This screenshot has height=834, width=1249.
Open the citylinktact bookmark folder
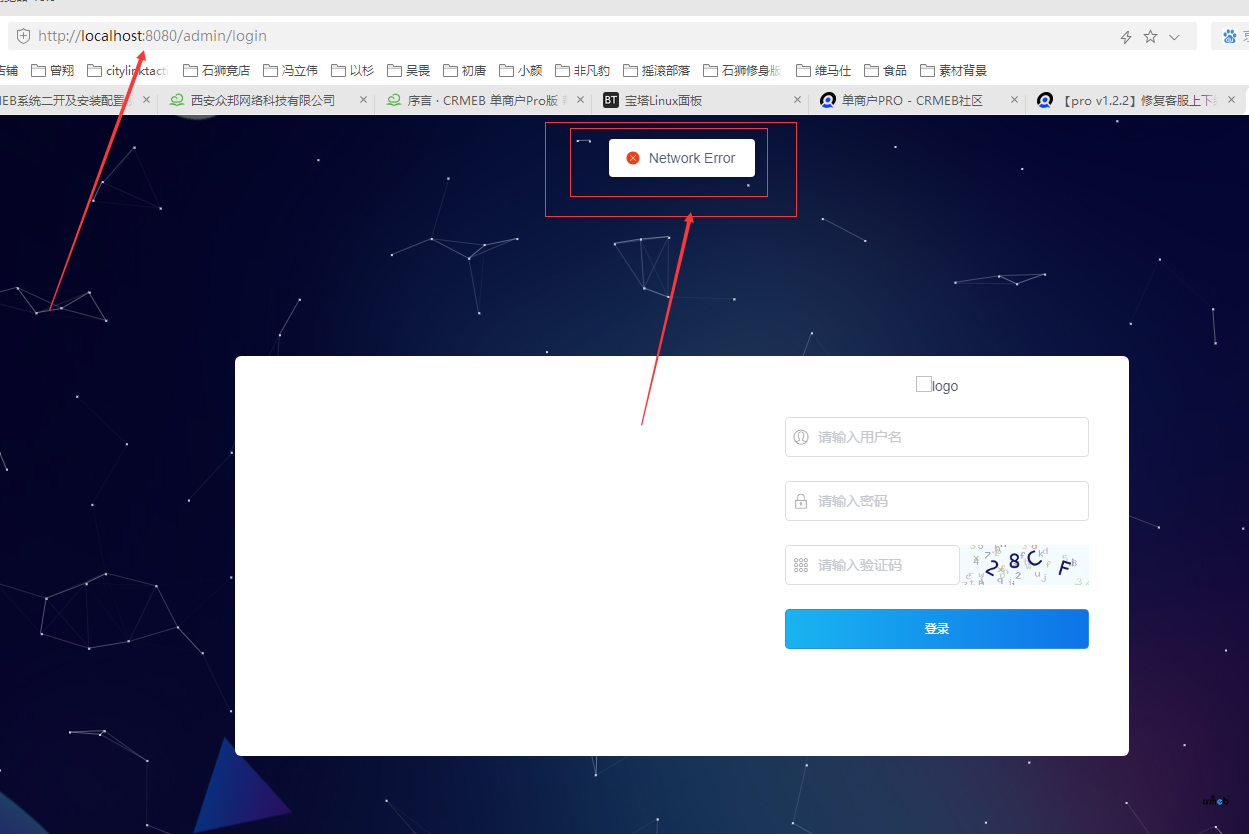click(128, 70)
